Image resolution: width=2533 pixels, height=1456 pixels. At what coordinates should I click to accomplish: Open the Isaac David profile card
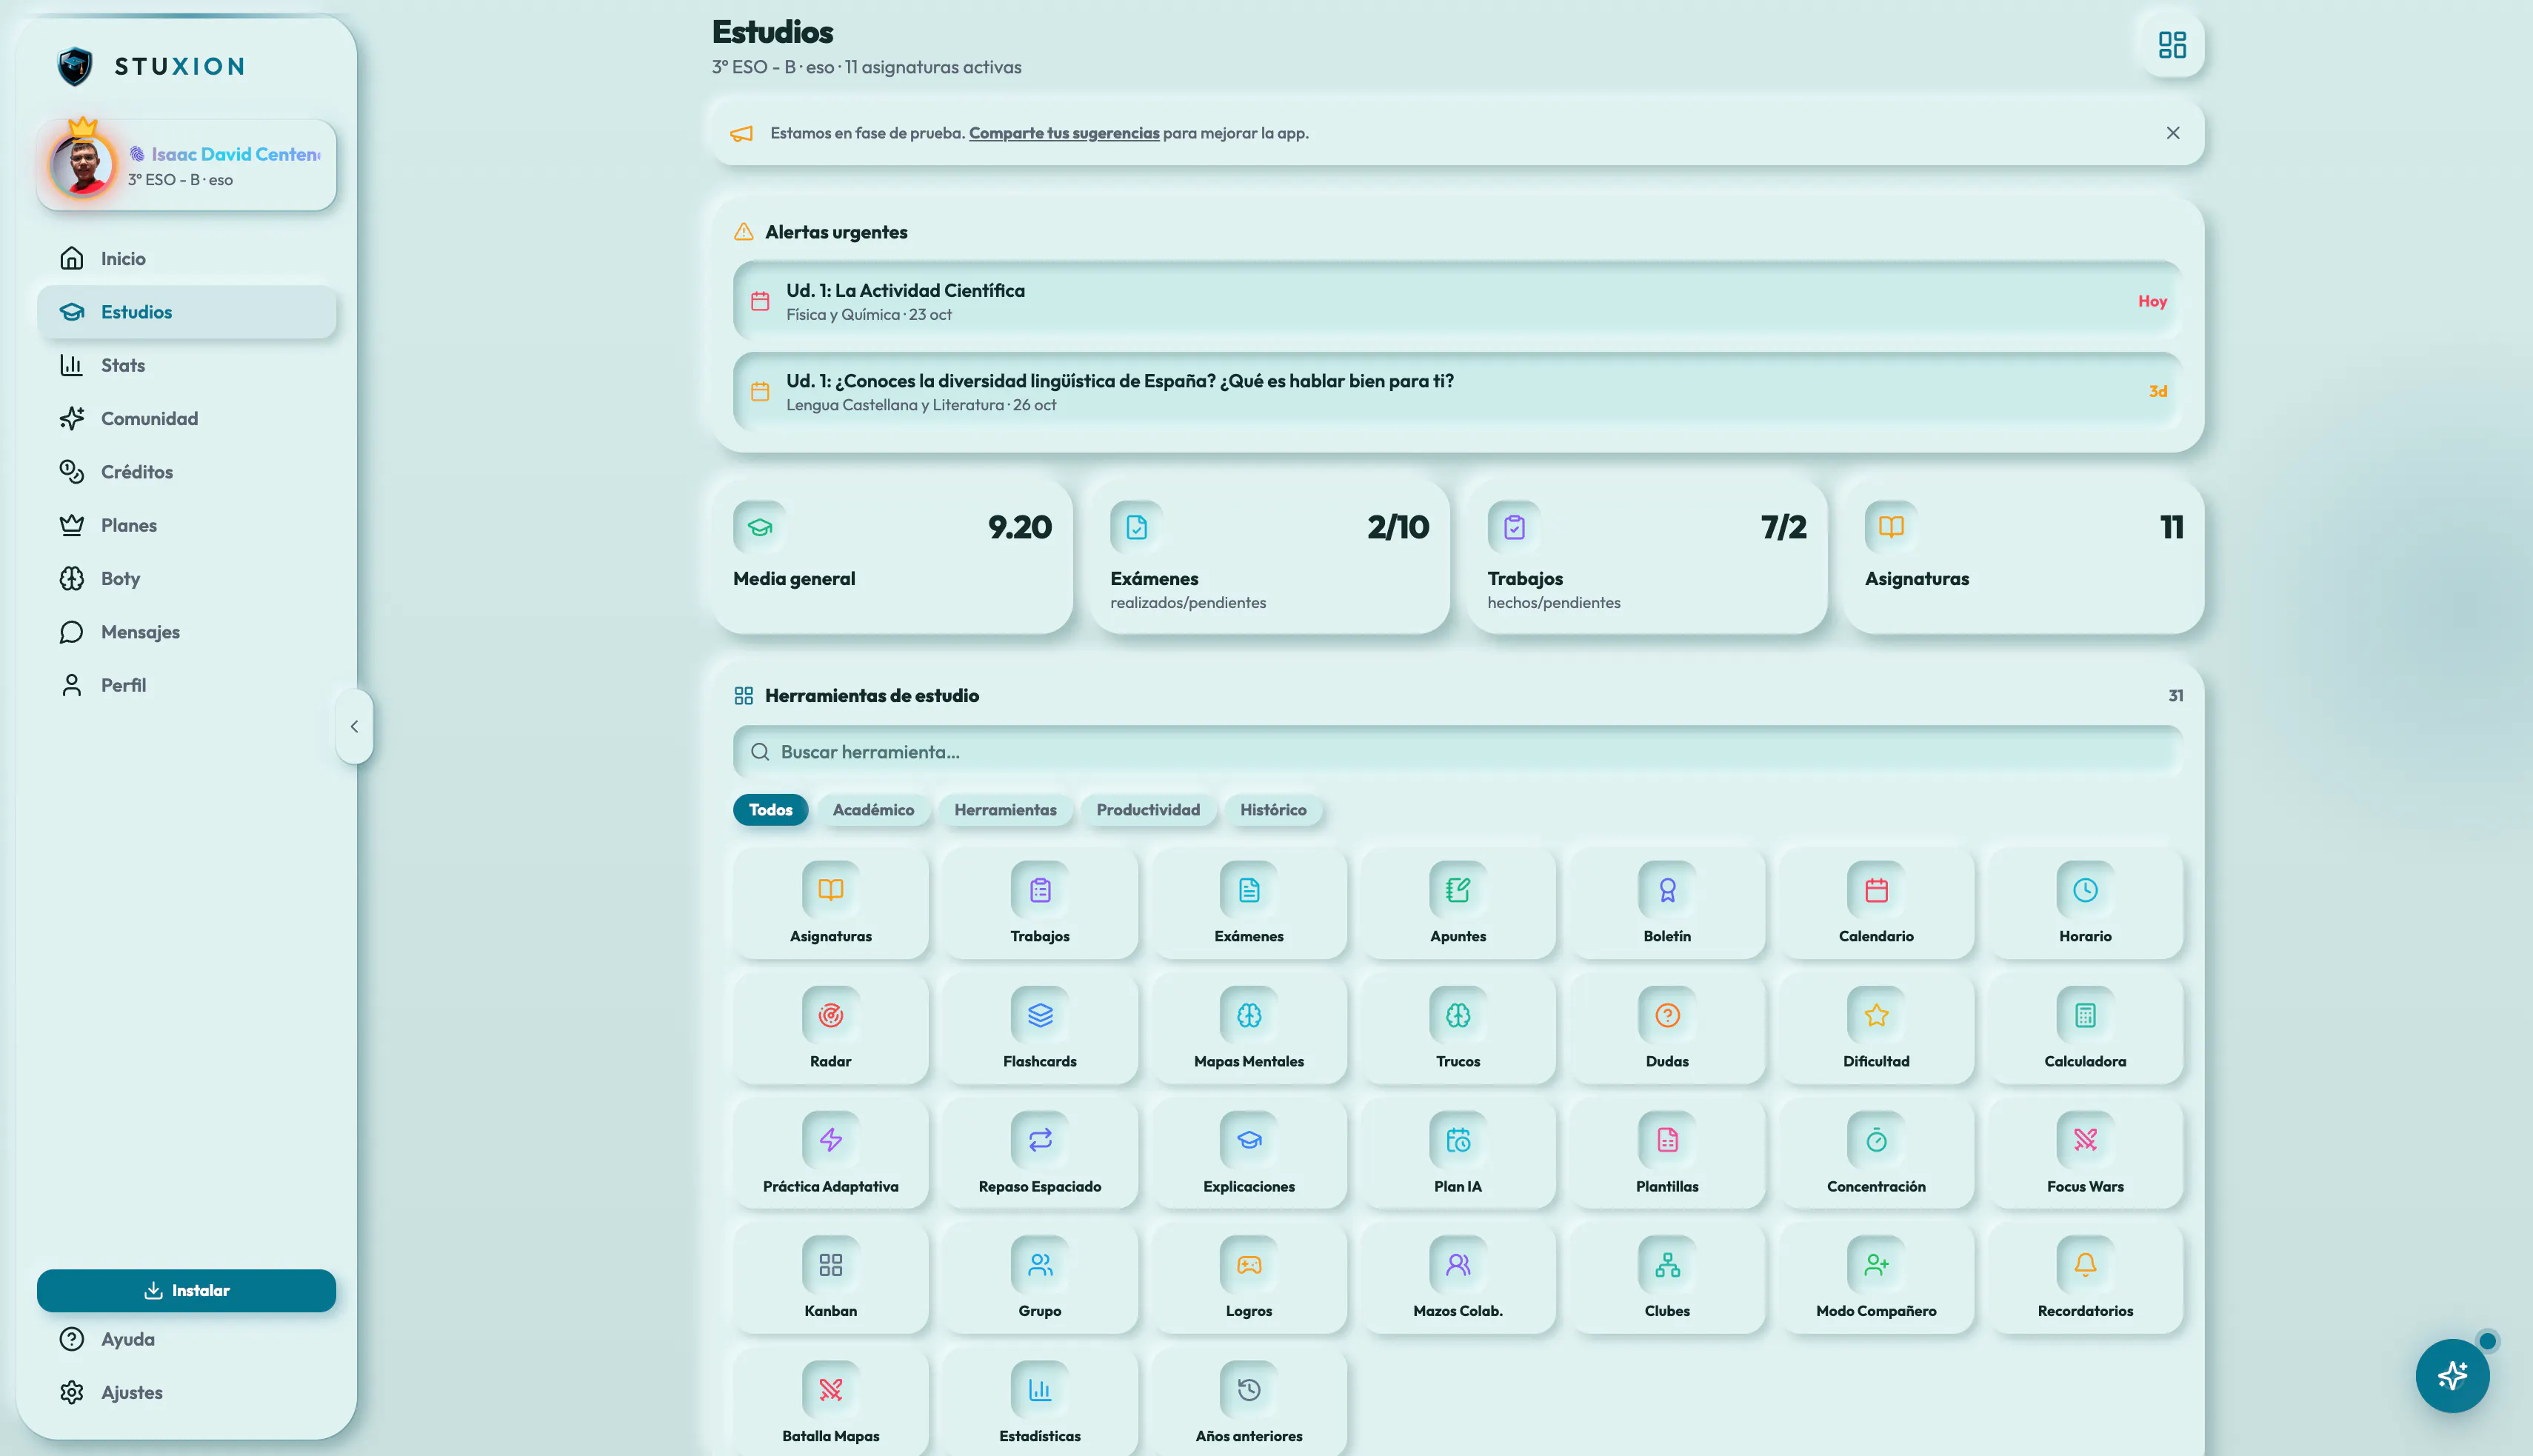[186, 165]
